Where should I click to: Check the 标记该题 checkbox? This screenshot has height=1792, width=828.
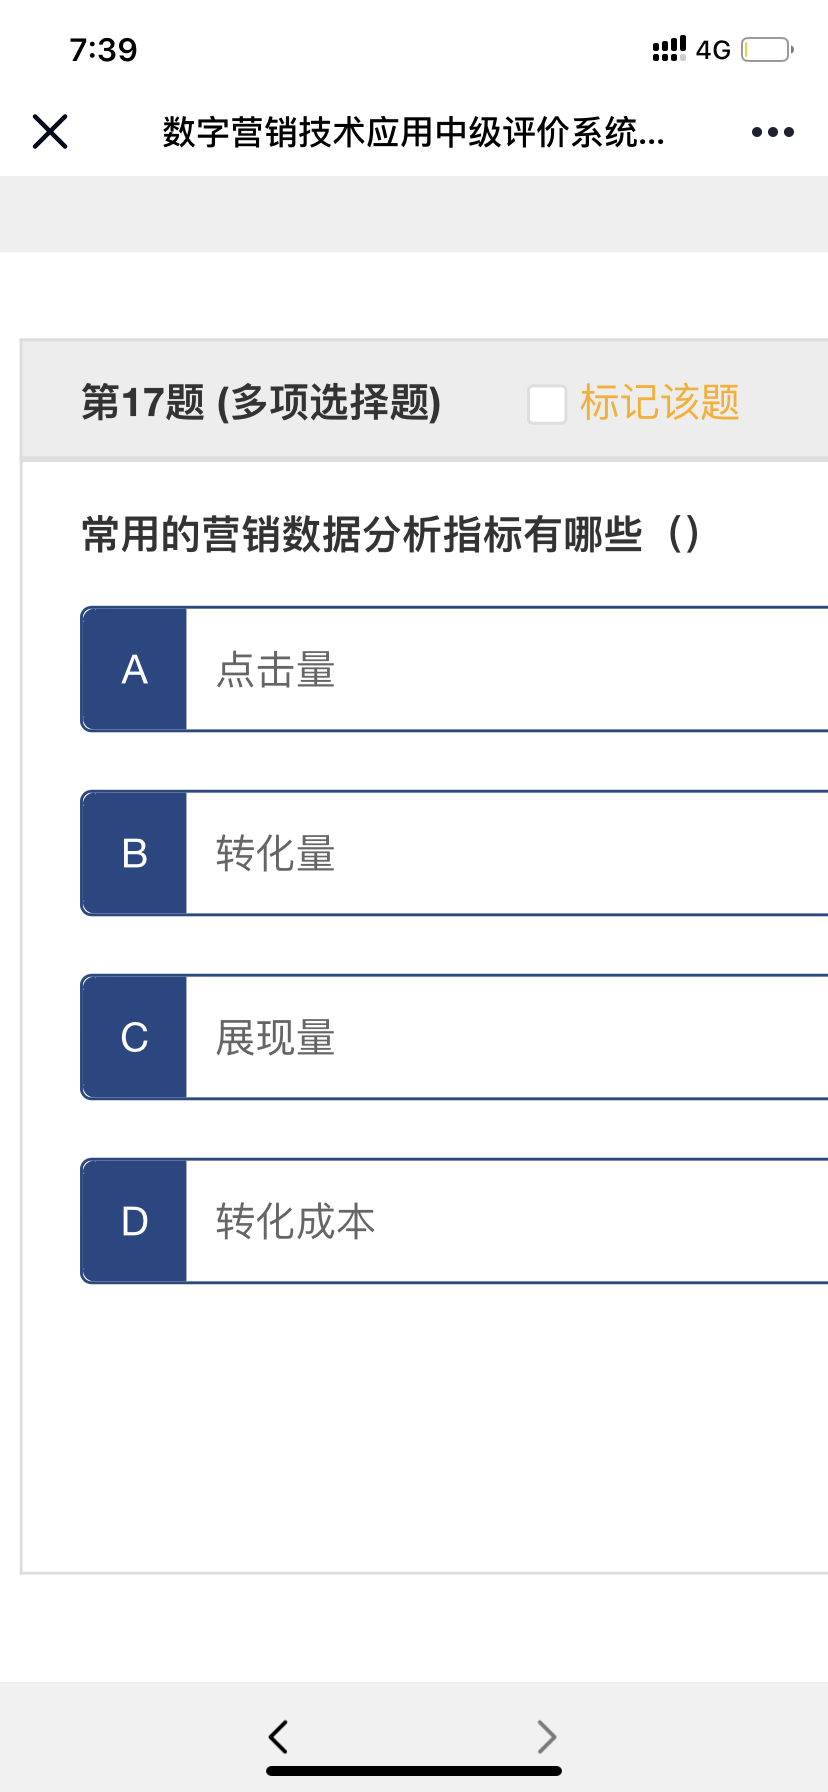coord(547,404)
